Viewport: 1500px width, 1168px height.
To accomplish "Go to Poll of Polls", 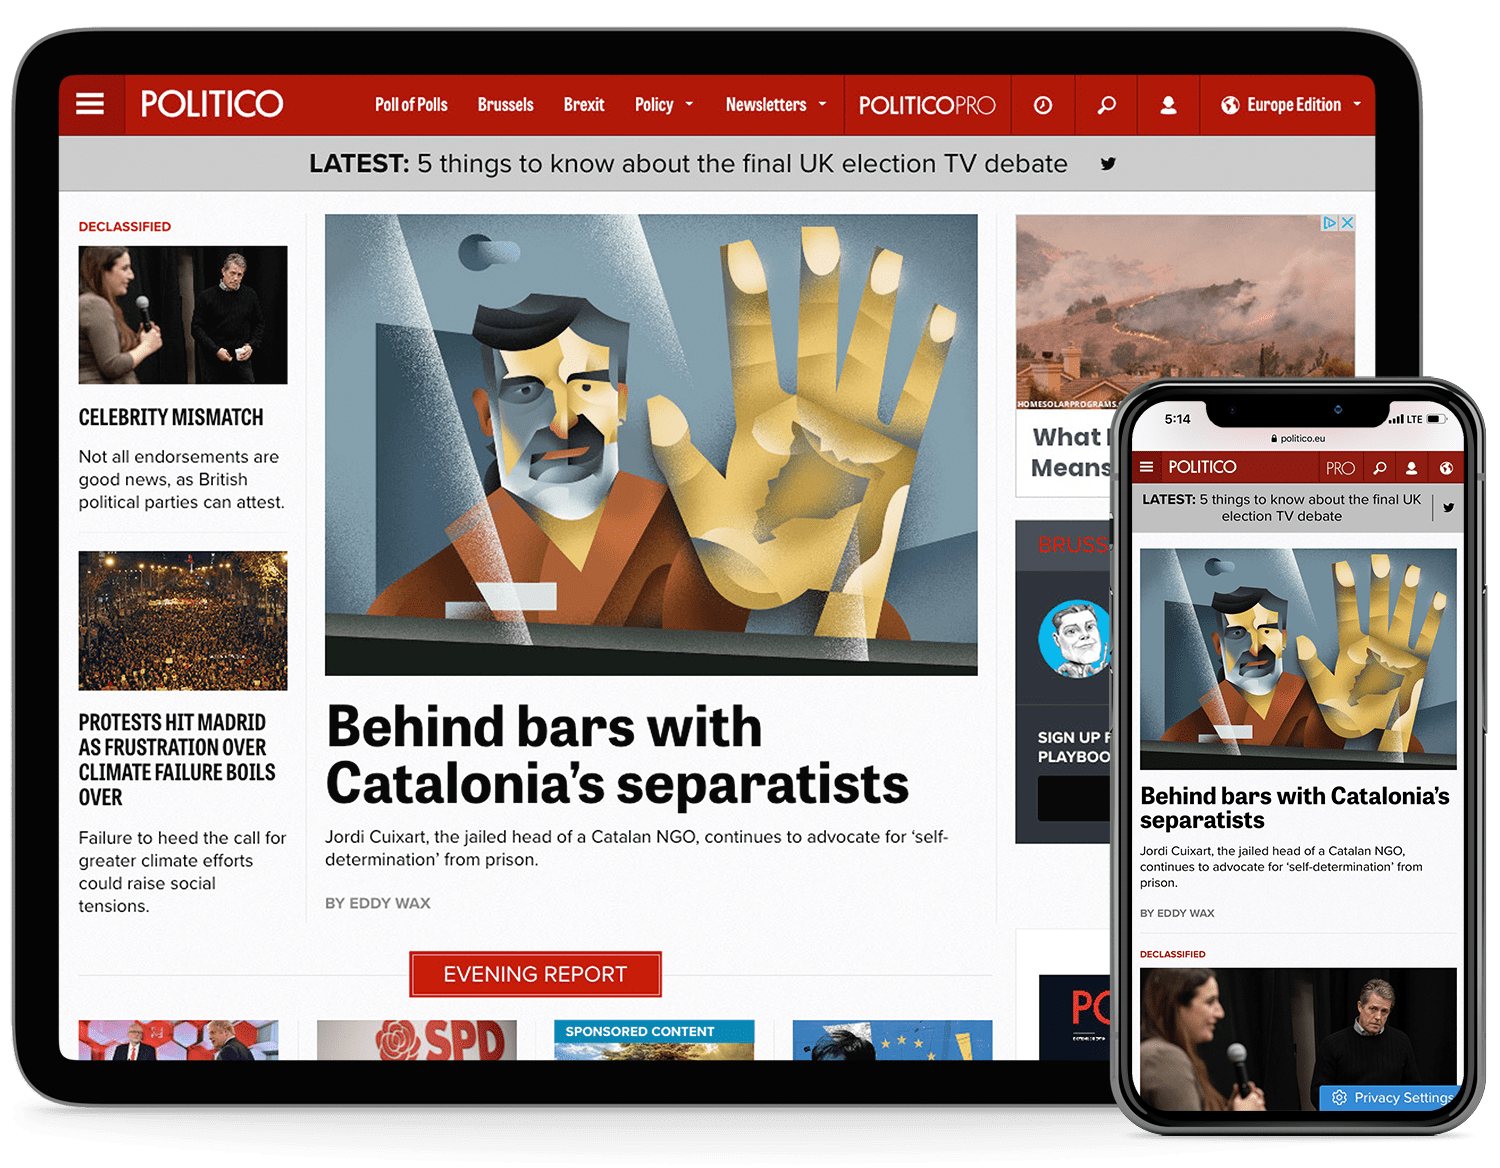I will click(x=411, y=105).
